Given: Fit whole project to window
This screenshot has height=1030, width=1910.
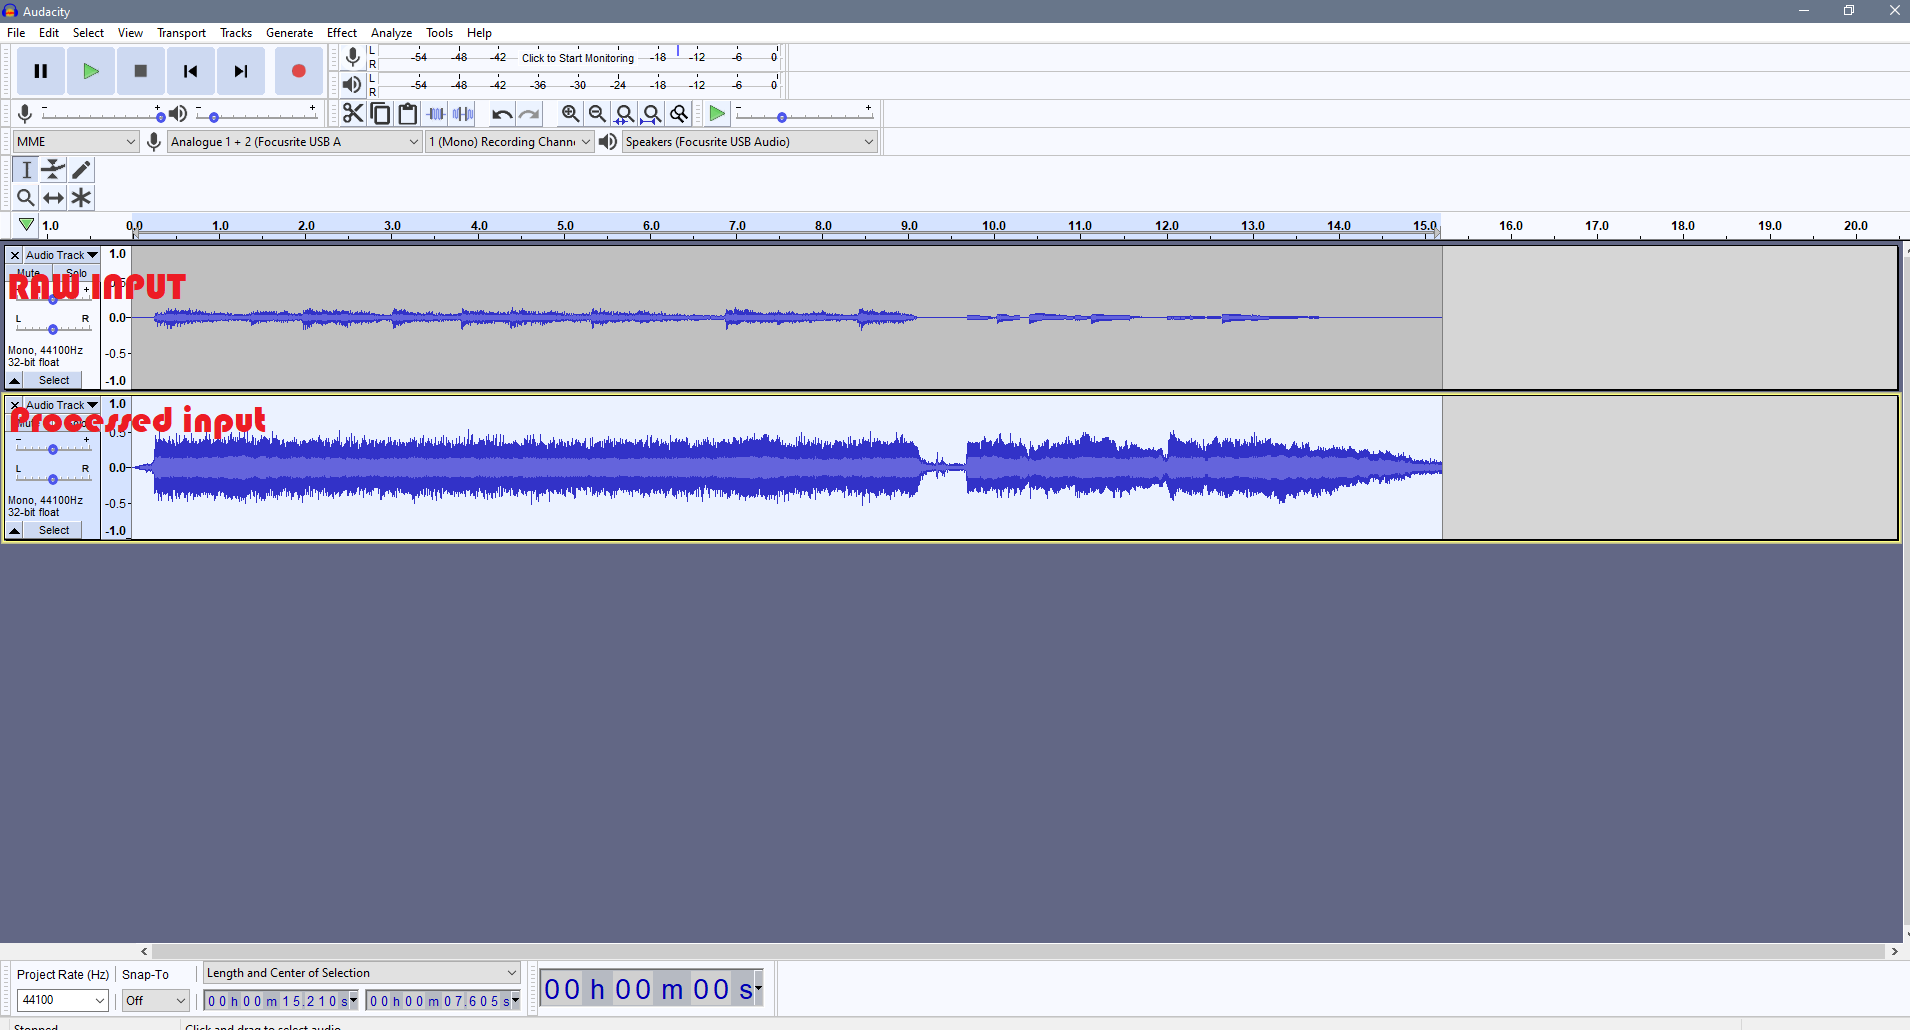Looking at the screenshot, I should [651, 114].
